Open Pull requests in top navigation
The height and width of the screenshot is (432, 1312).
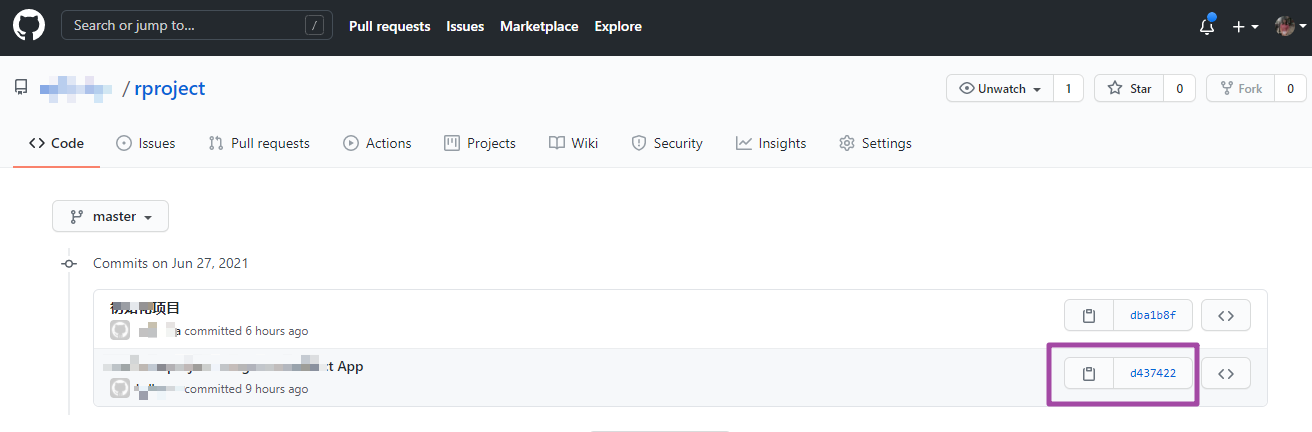389,26
